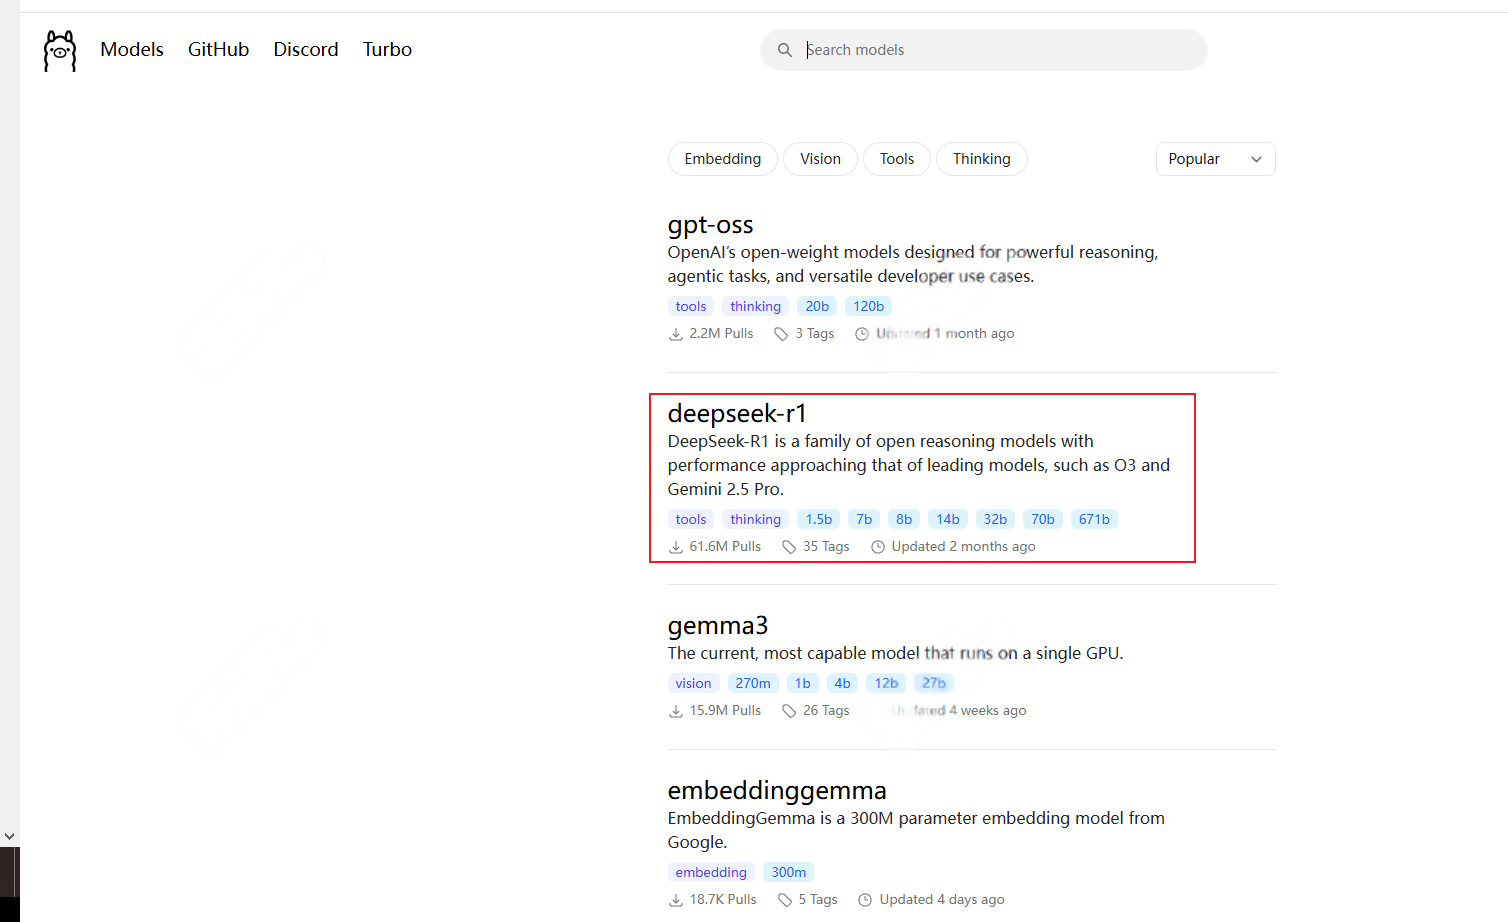
Task: Click the download icon beside 61.6M Pulls
Action: [x=676, y=547]
